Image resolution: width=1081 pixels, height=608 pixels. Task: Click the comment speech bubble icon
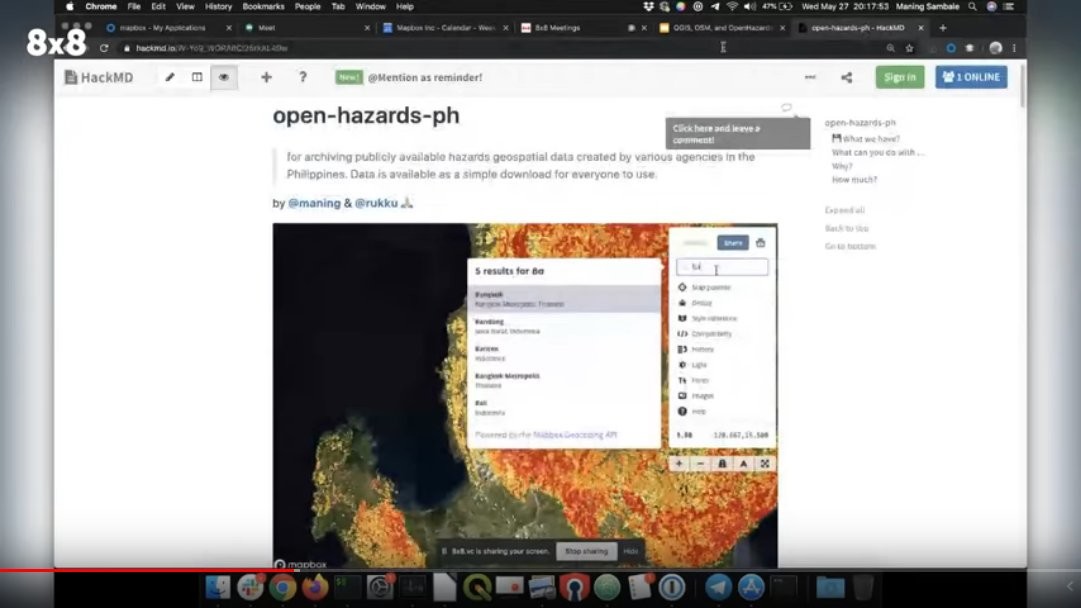point(786,108)
